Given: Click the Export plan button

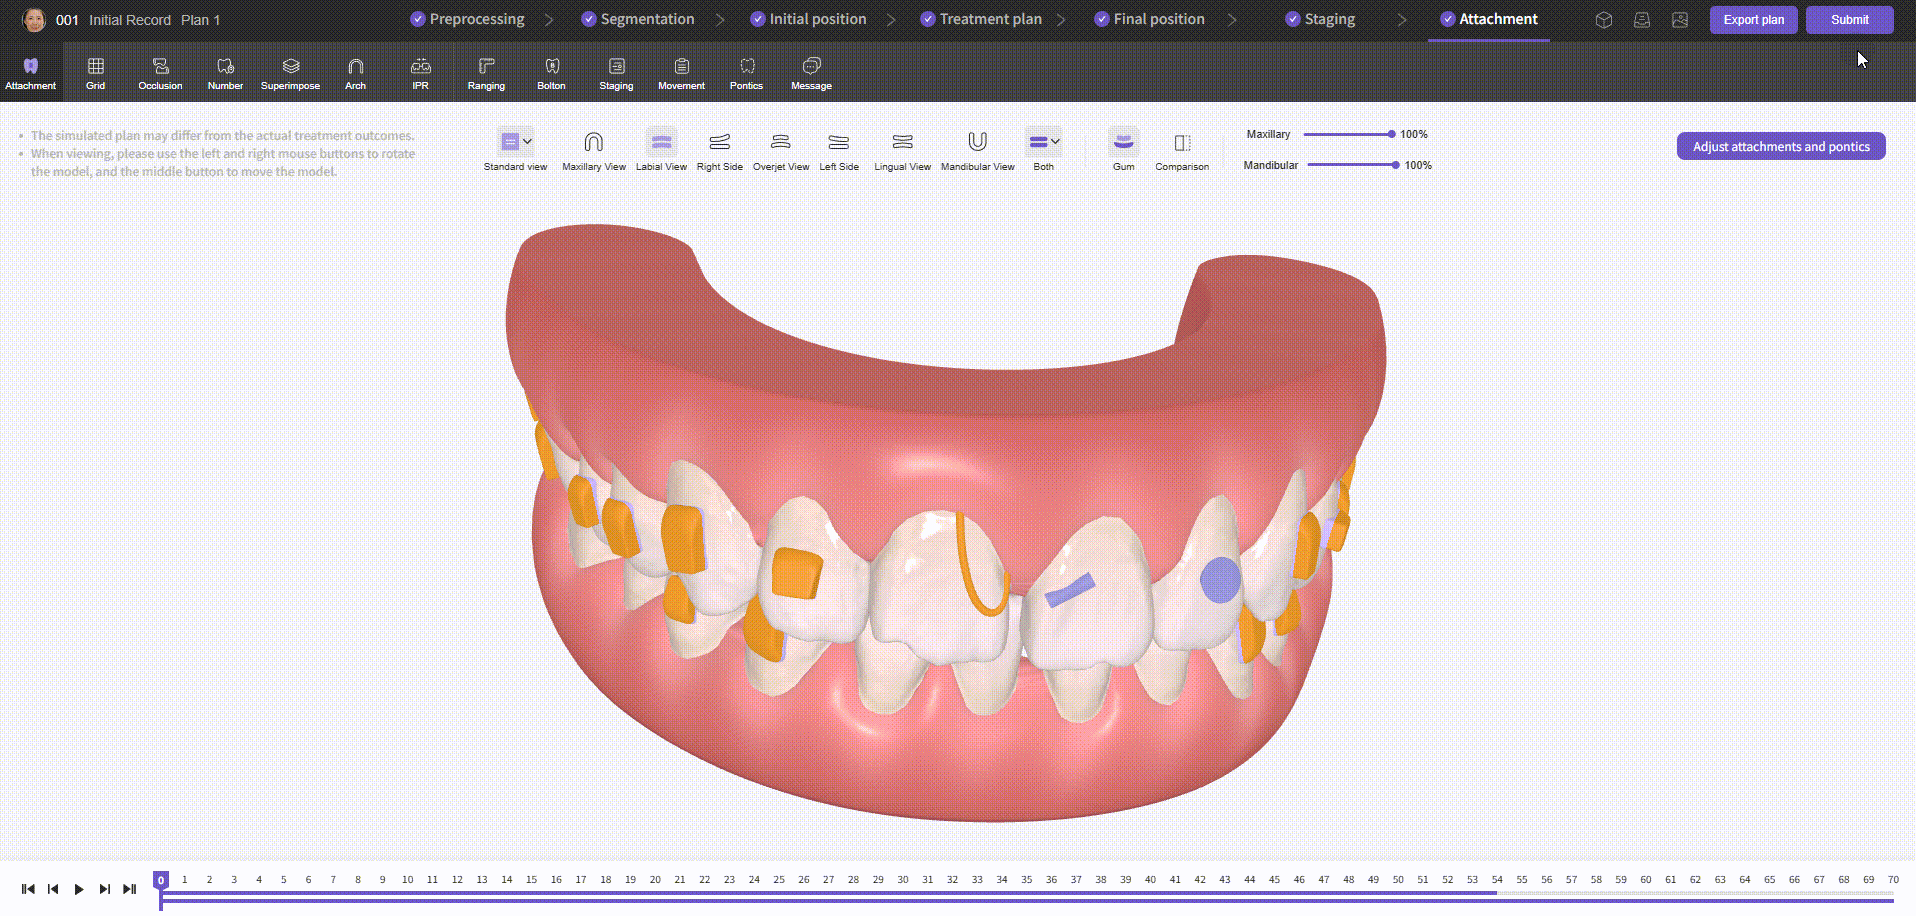Looking at the screenshot, I should (x=1753, y=20).
